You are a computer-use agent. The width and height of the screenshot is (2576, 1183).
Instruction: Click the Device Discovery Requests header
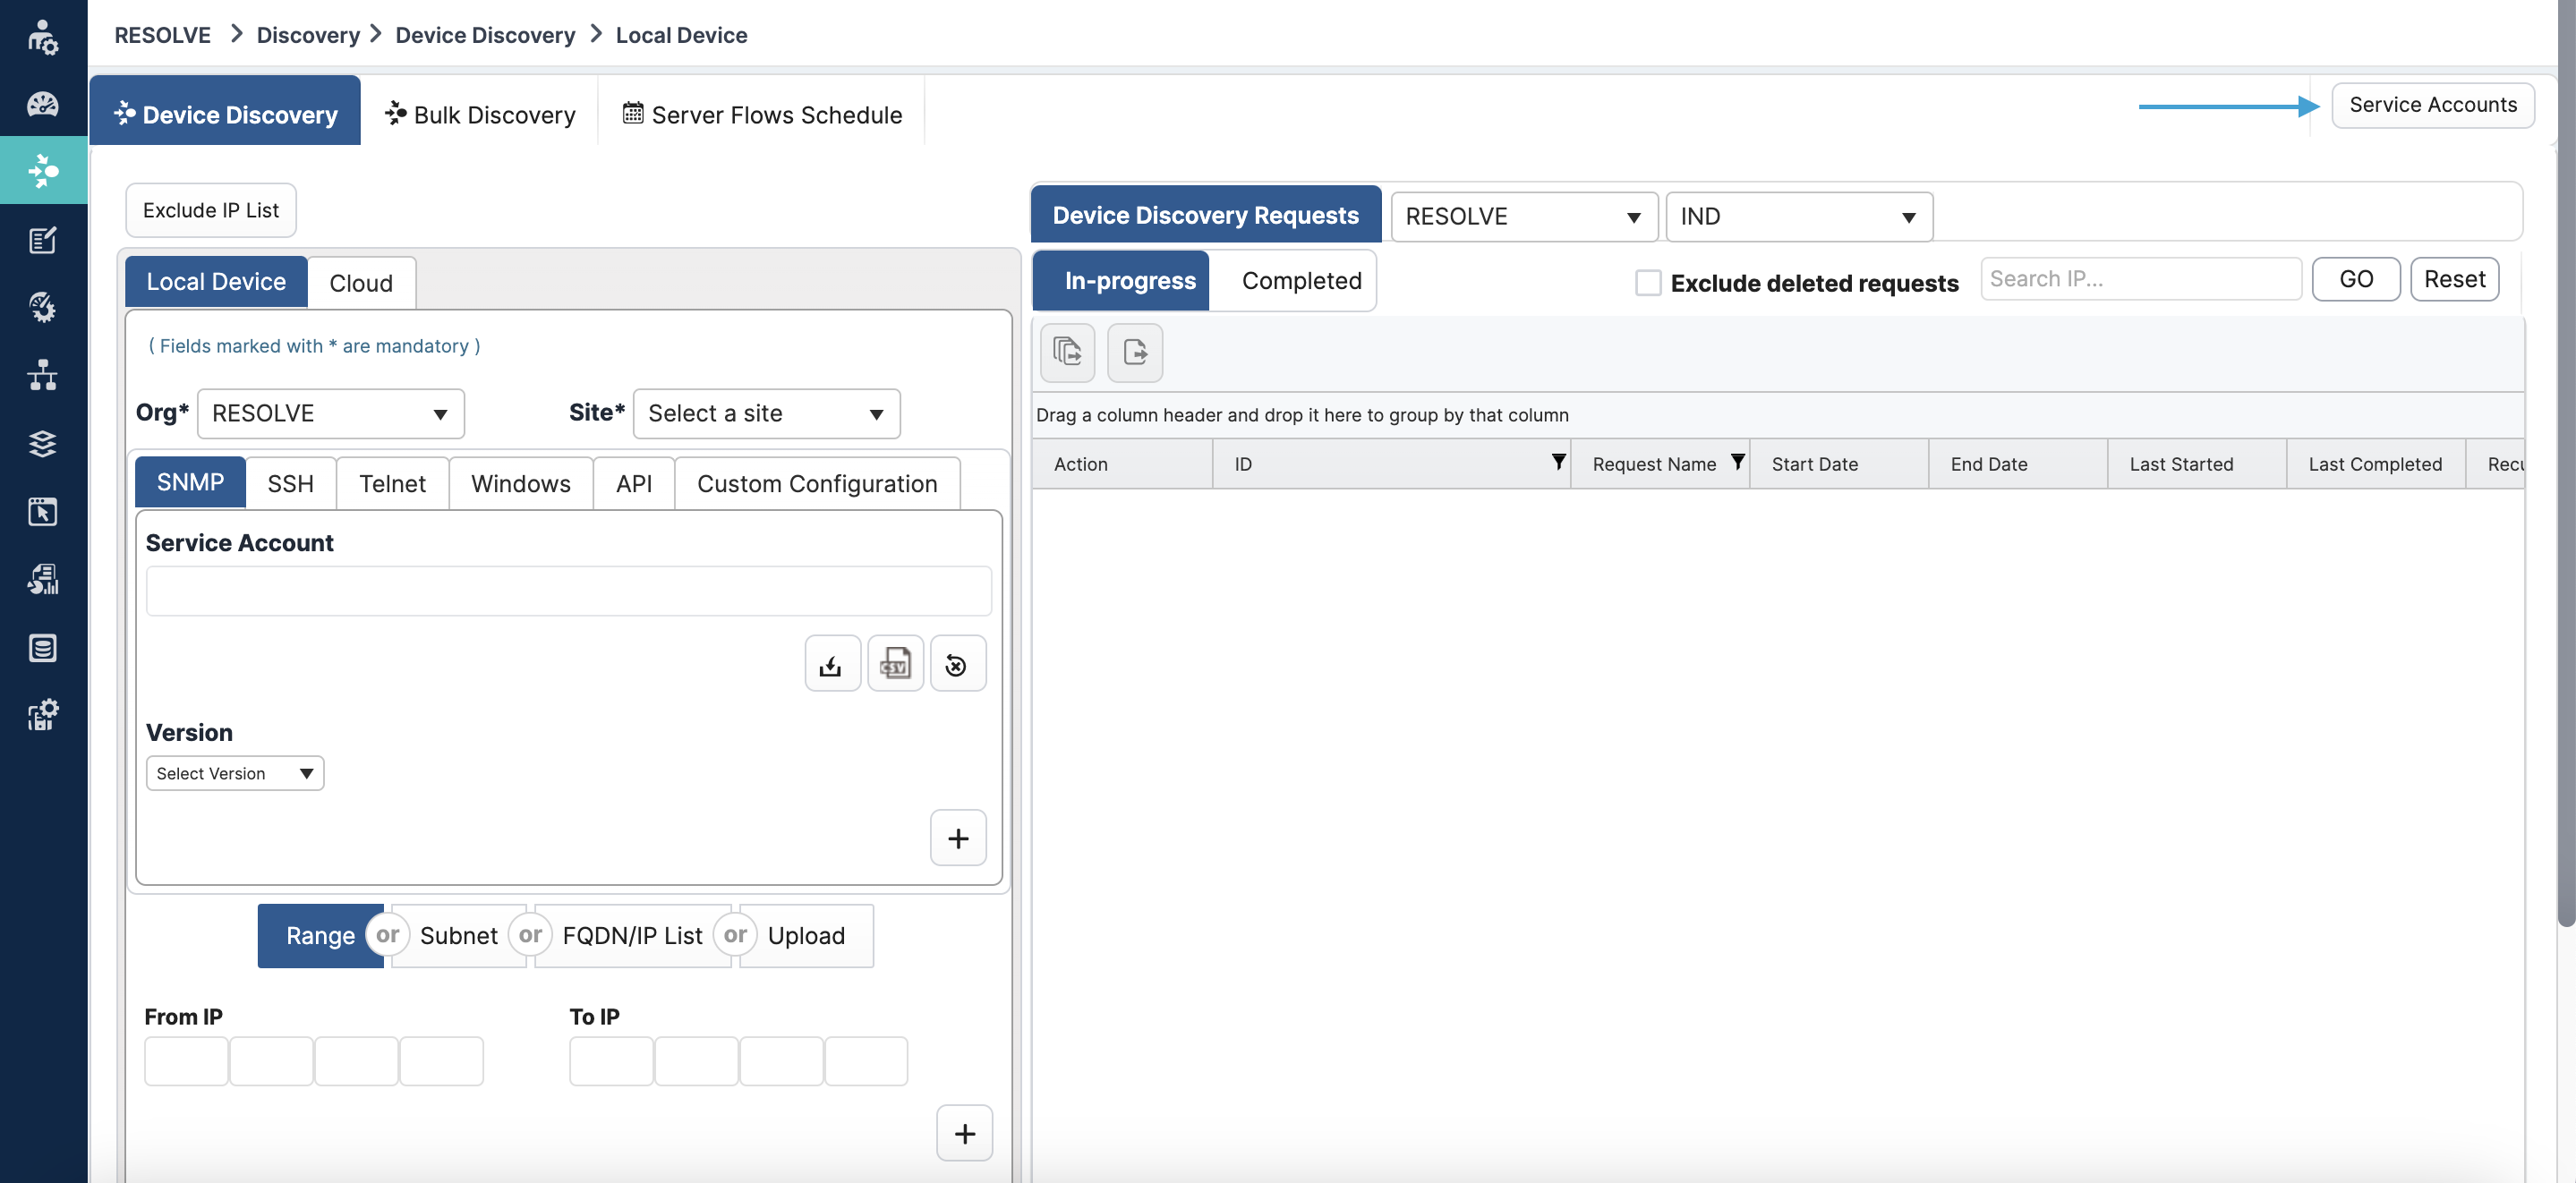[x=1205, y=214]
